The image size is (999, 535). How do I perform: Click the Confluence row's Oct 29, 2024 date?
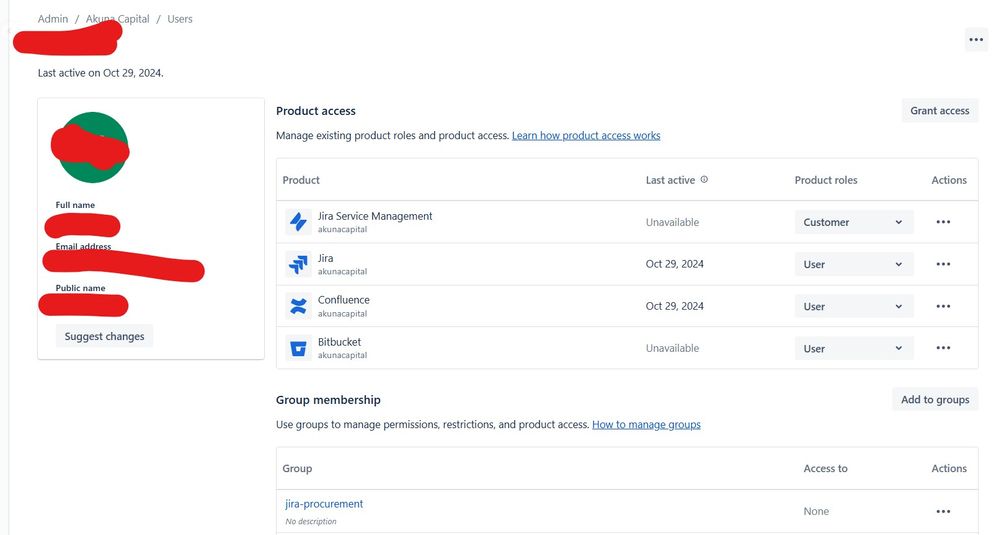point(675,306)
